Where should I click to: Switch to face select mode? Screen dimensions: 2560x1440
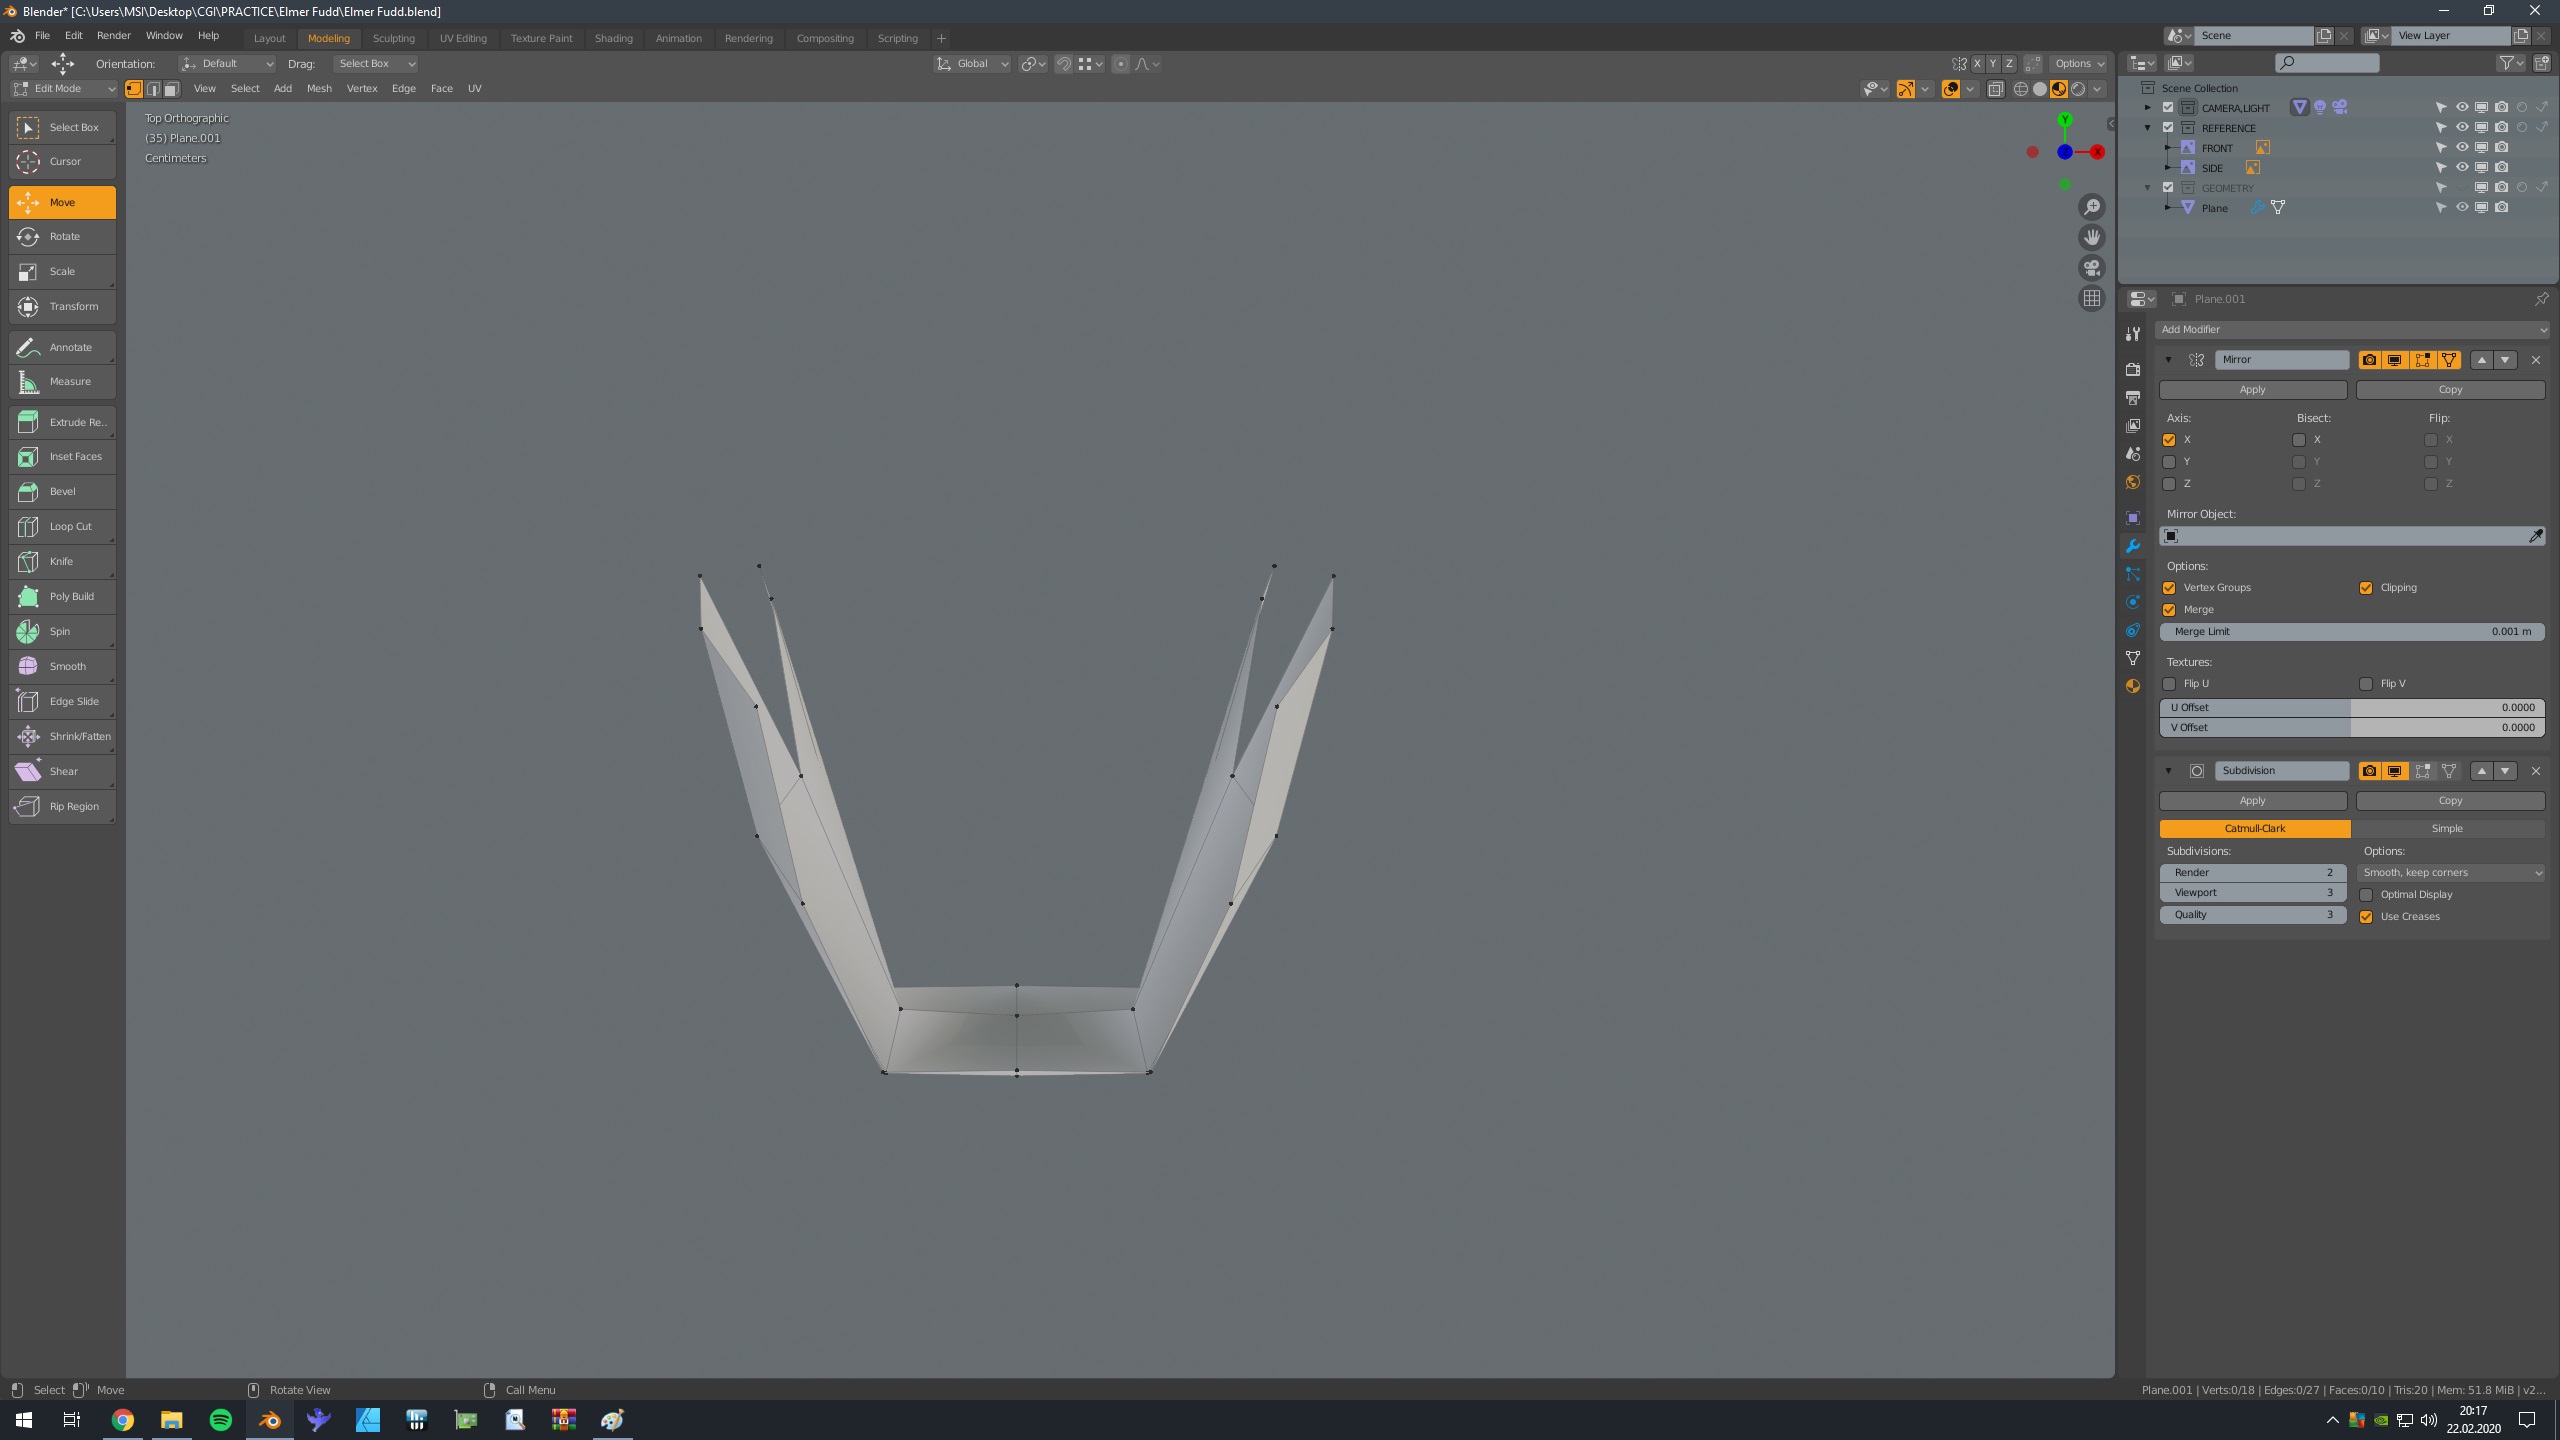(x=171, y=89)
